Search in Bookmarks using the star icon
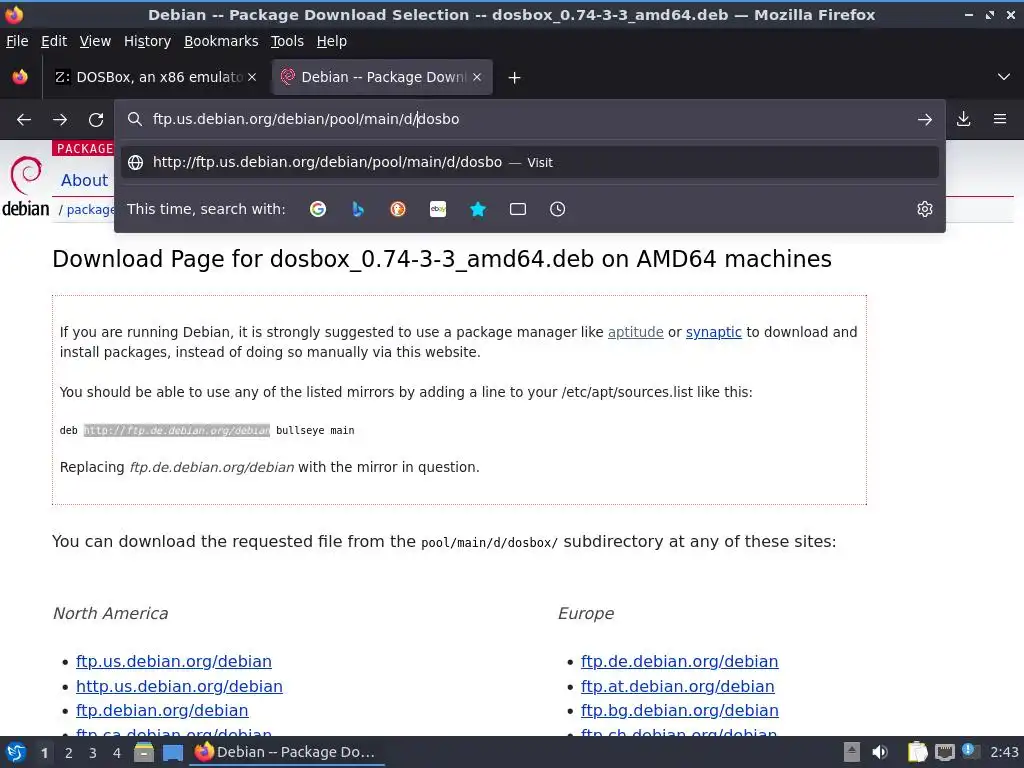The width and height of the screenshot is (1024, 768). tap(478, 209)
